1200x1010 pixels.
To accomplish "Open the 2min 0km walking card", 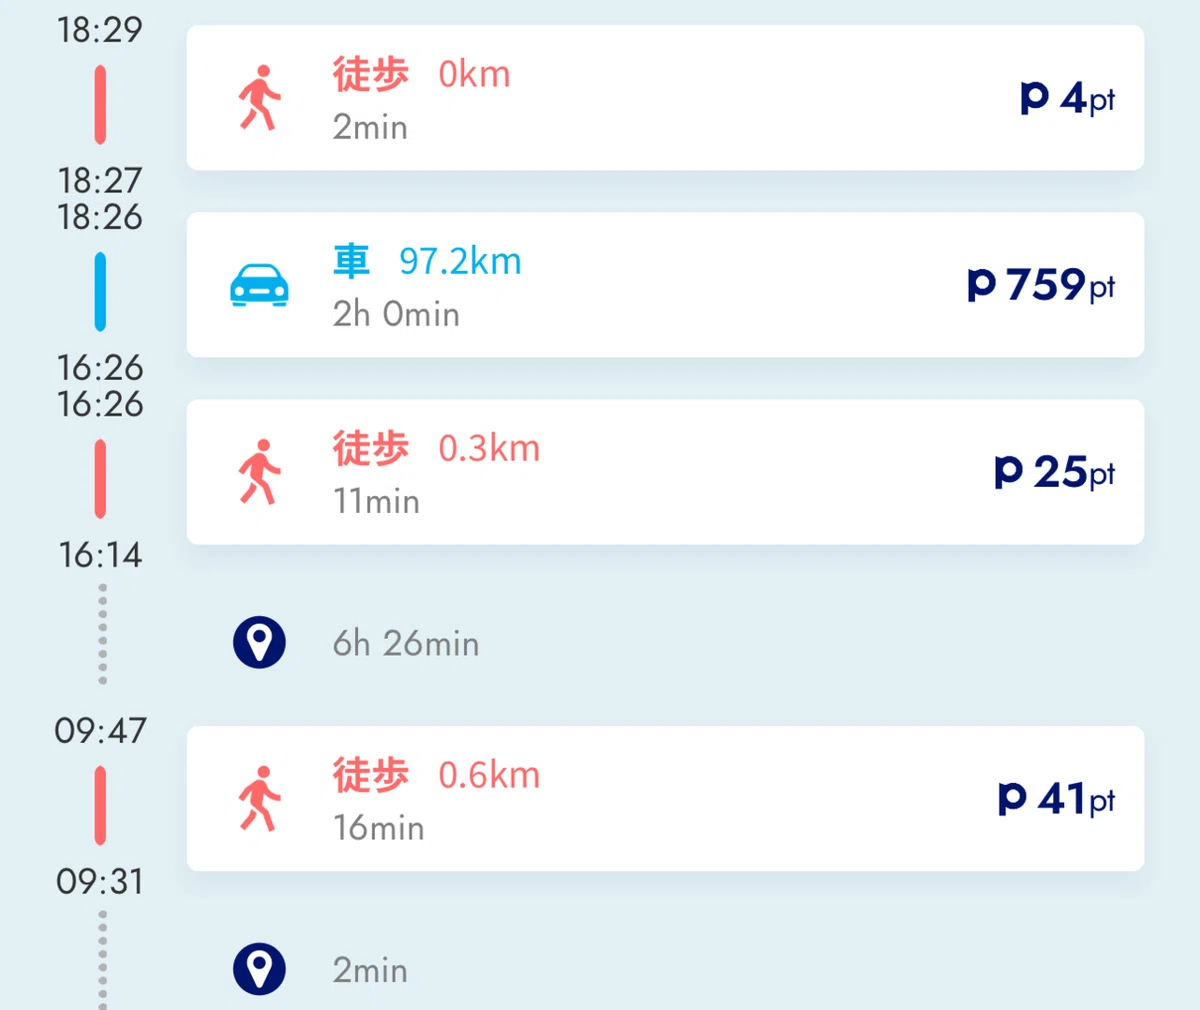I will tap(665, 98).
